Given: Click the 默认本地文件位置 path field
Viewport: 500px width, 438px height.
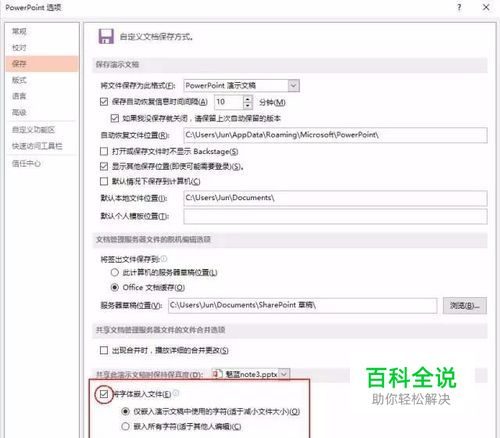Looking at the screenshot, I should 335,198.
